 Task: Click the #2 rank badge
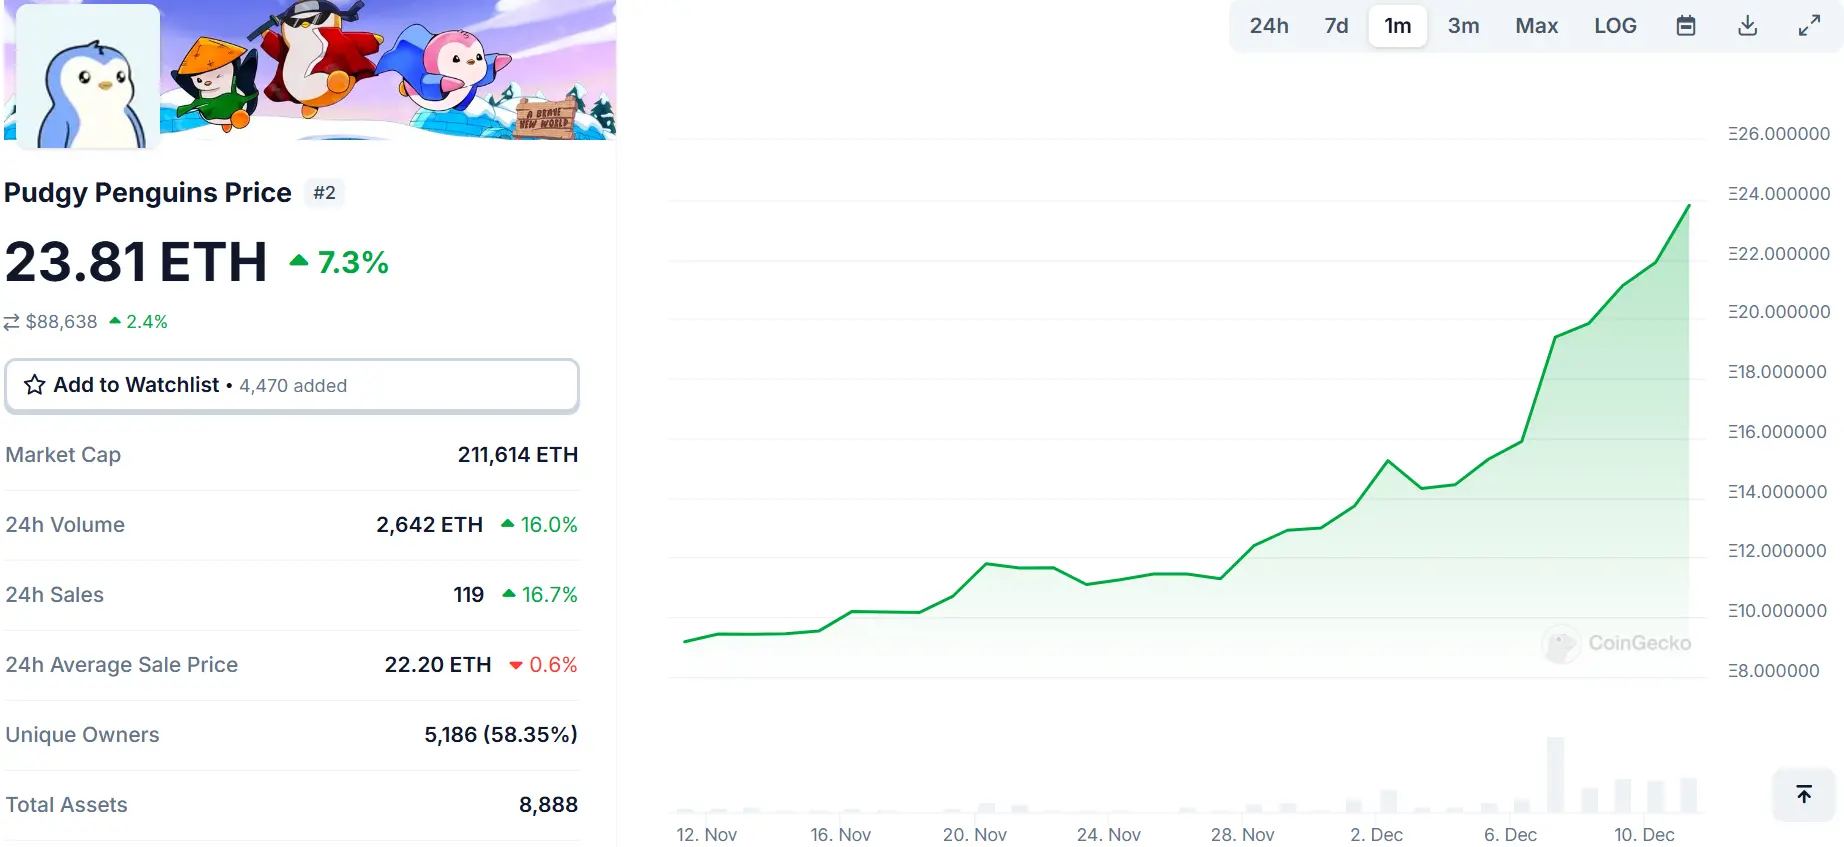pos(324,192)
